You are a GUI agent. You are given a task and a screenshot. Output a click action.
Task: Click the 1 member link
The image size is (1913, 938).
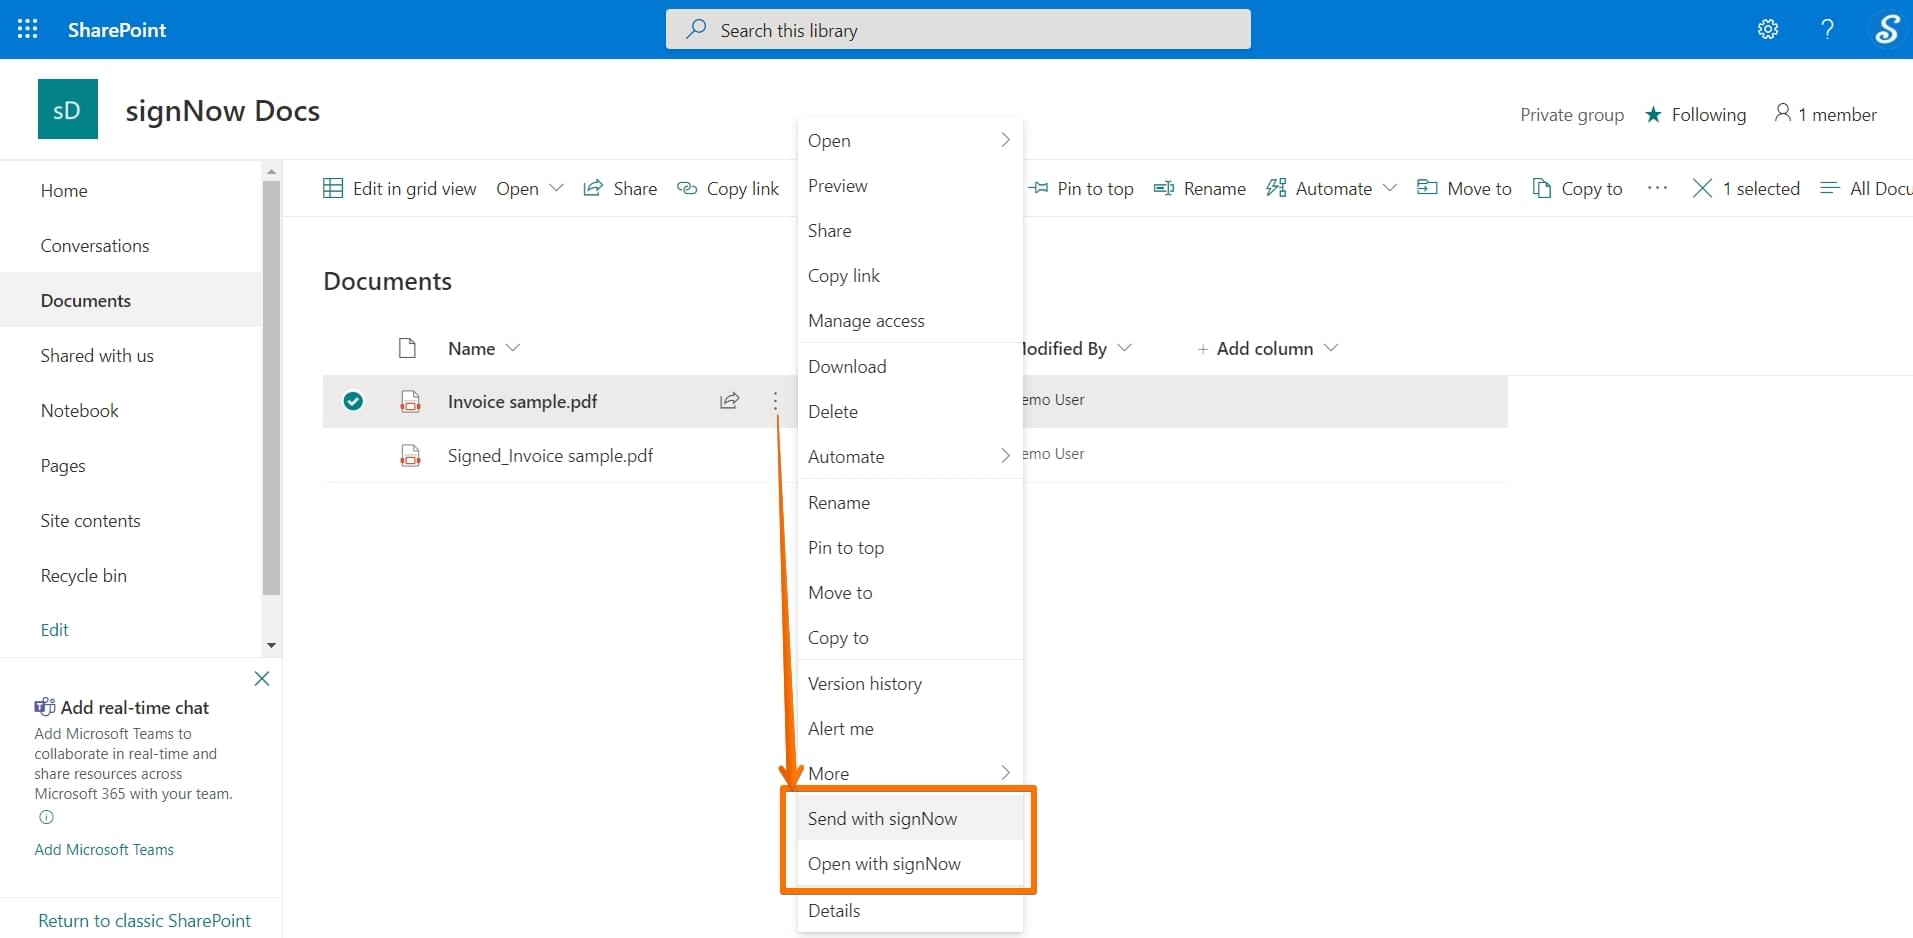(x=1826, y=114)
